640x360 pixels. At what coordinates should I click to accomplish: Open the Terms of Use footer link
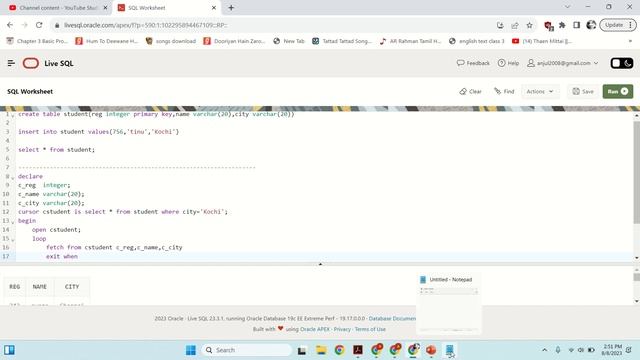tap(370, 329)
